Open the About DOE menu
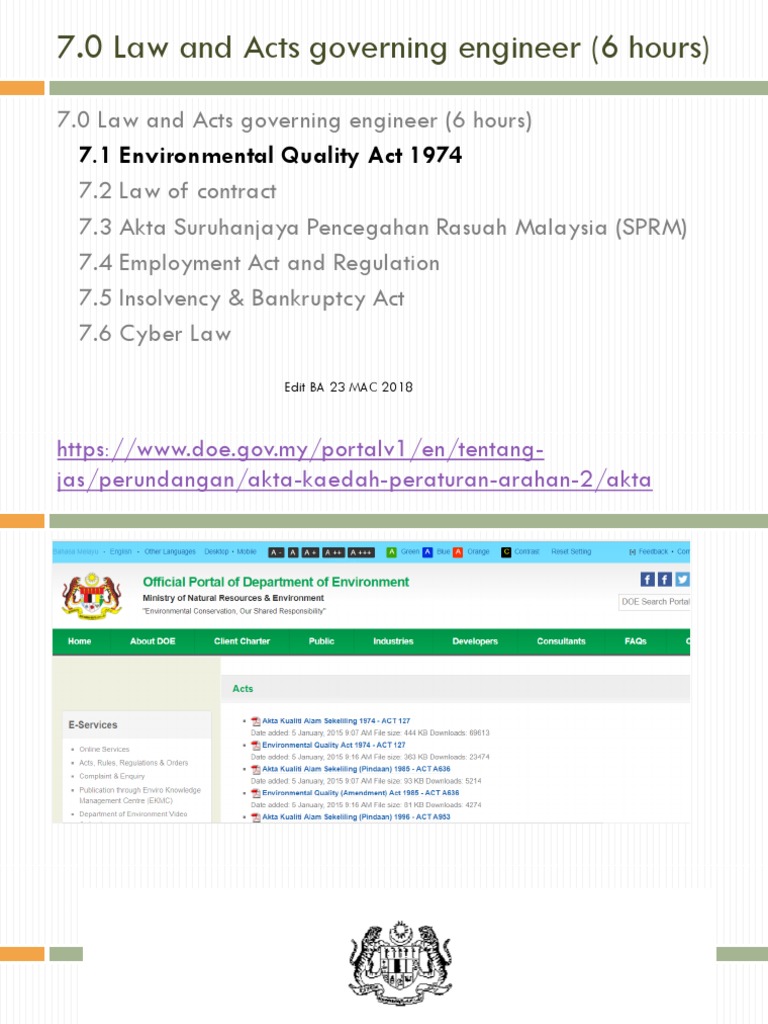Screen dimensions: 768x1024 (x=152, y=641)
